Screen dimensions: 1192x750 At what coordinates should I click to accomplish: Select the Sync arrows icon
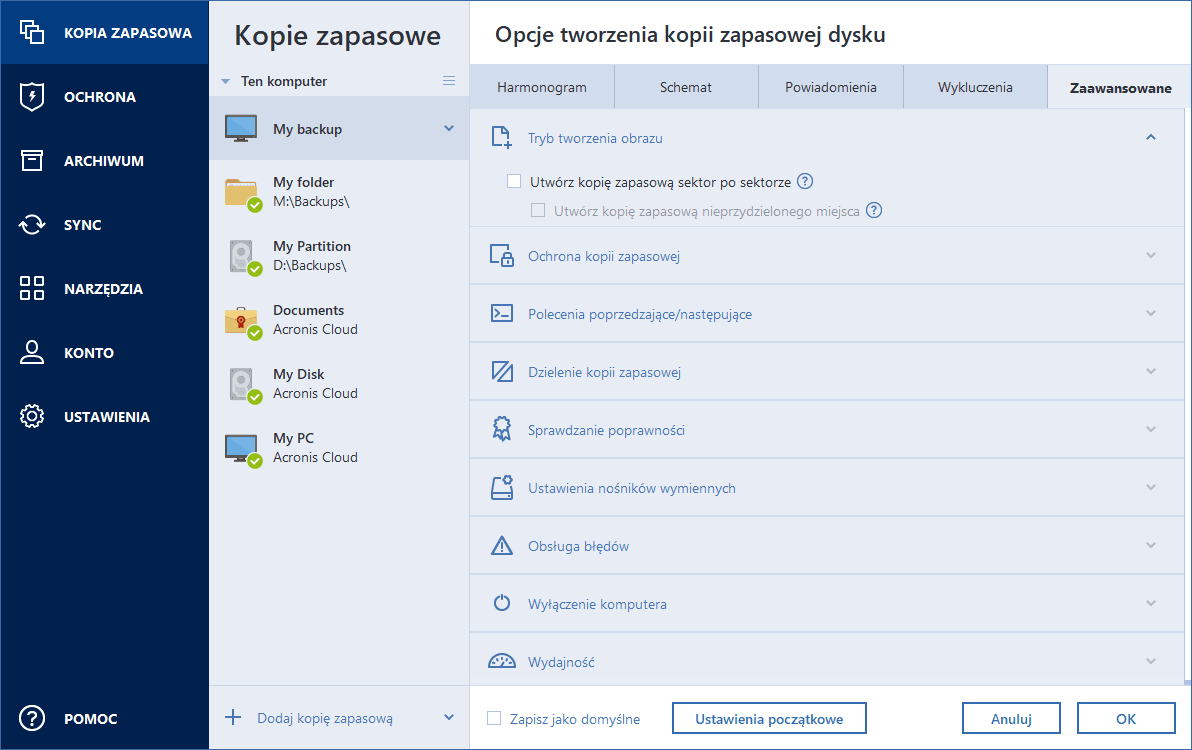click(32, 225)
